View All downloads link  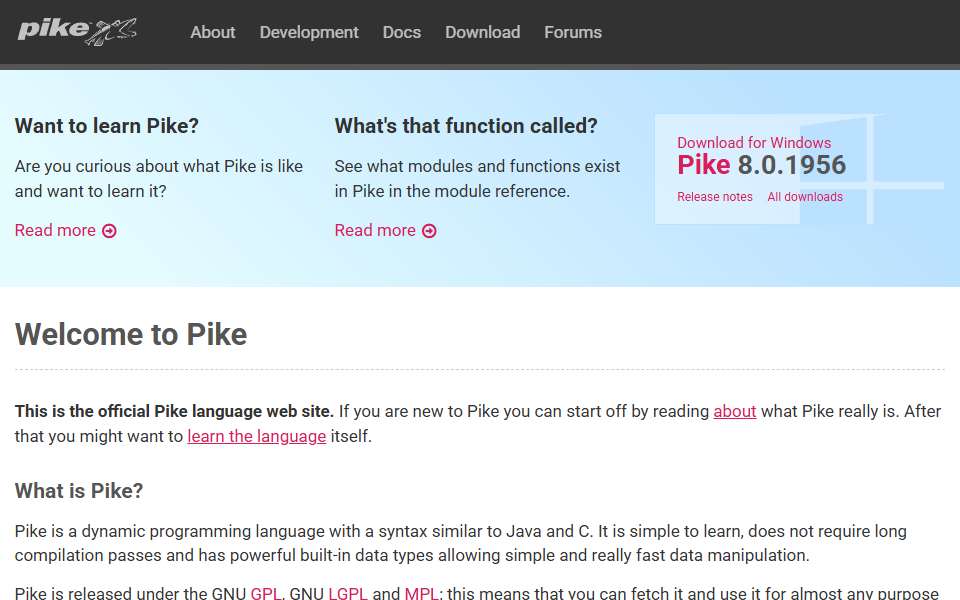pyautogui.click(x=805, y=197)
